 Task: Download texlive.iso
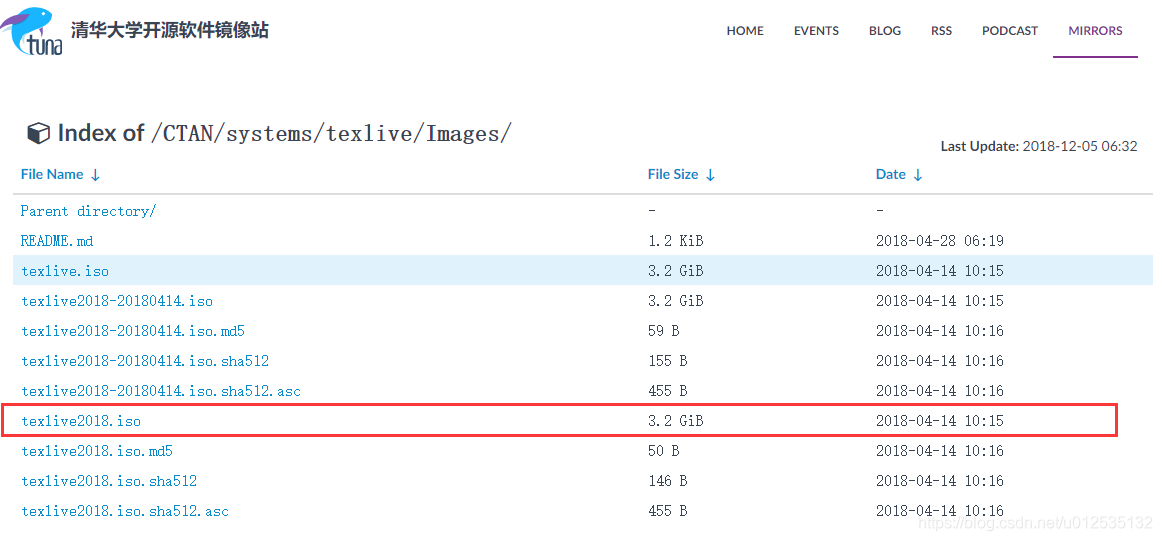pos(64,271)
